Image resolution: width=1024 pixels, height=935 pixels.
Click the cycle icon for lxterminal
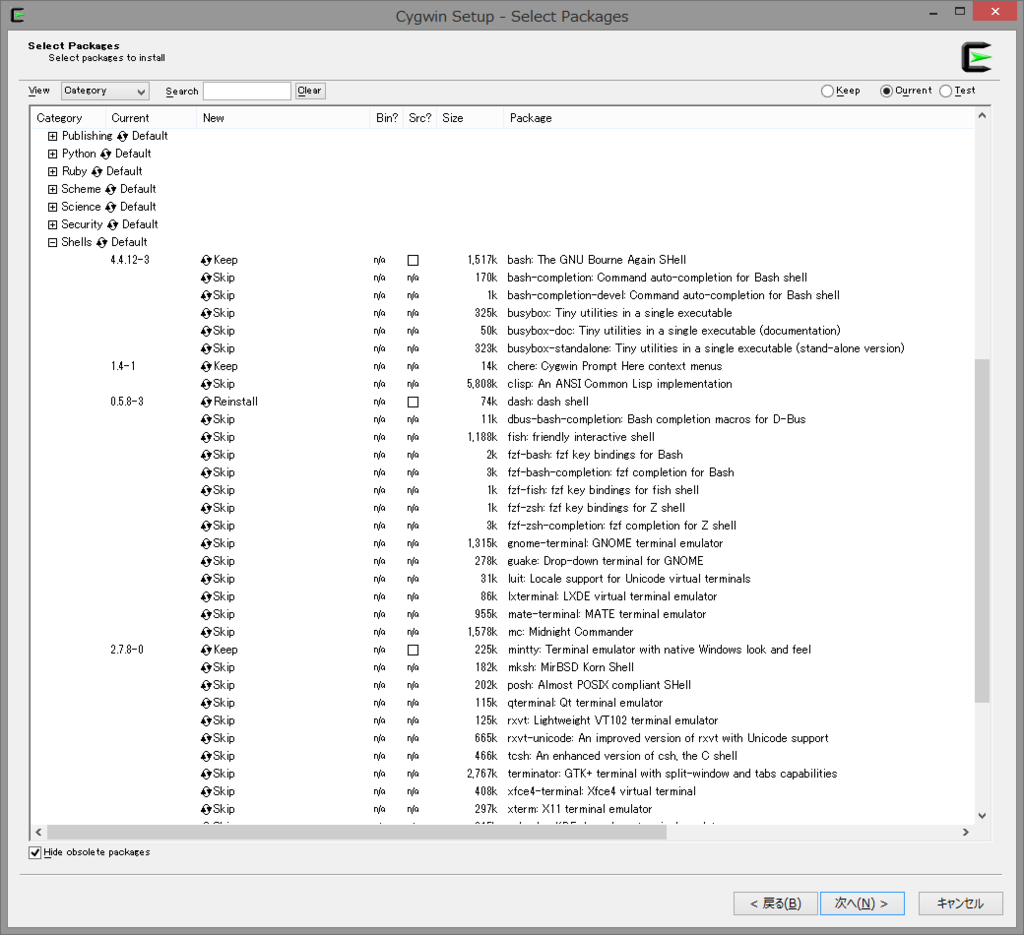click(206, 597)
